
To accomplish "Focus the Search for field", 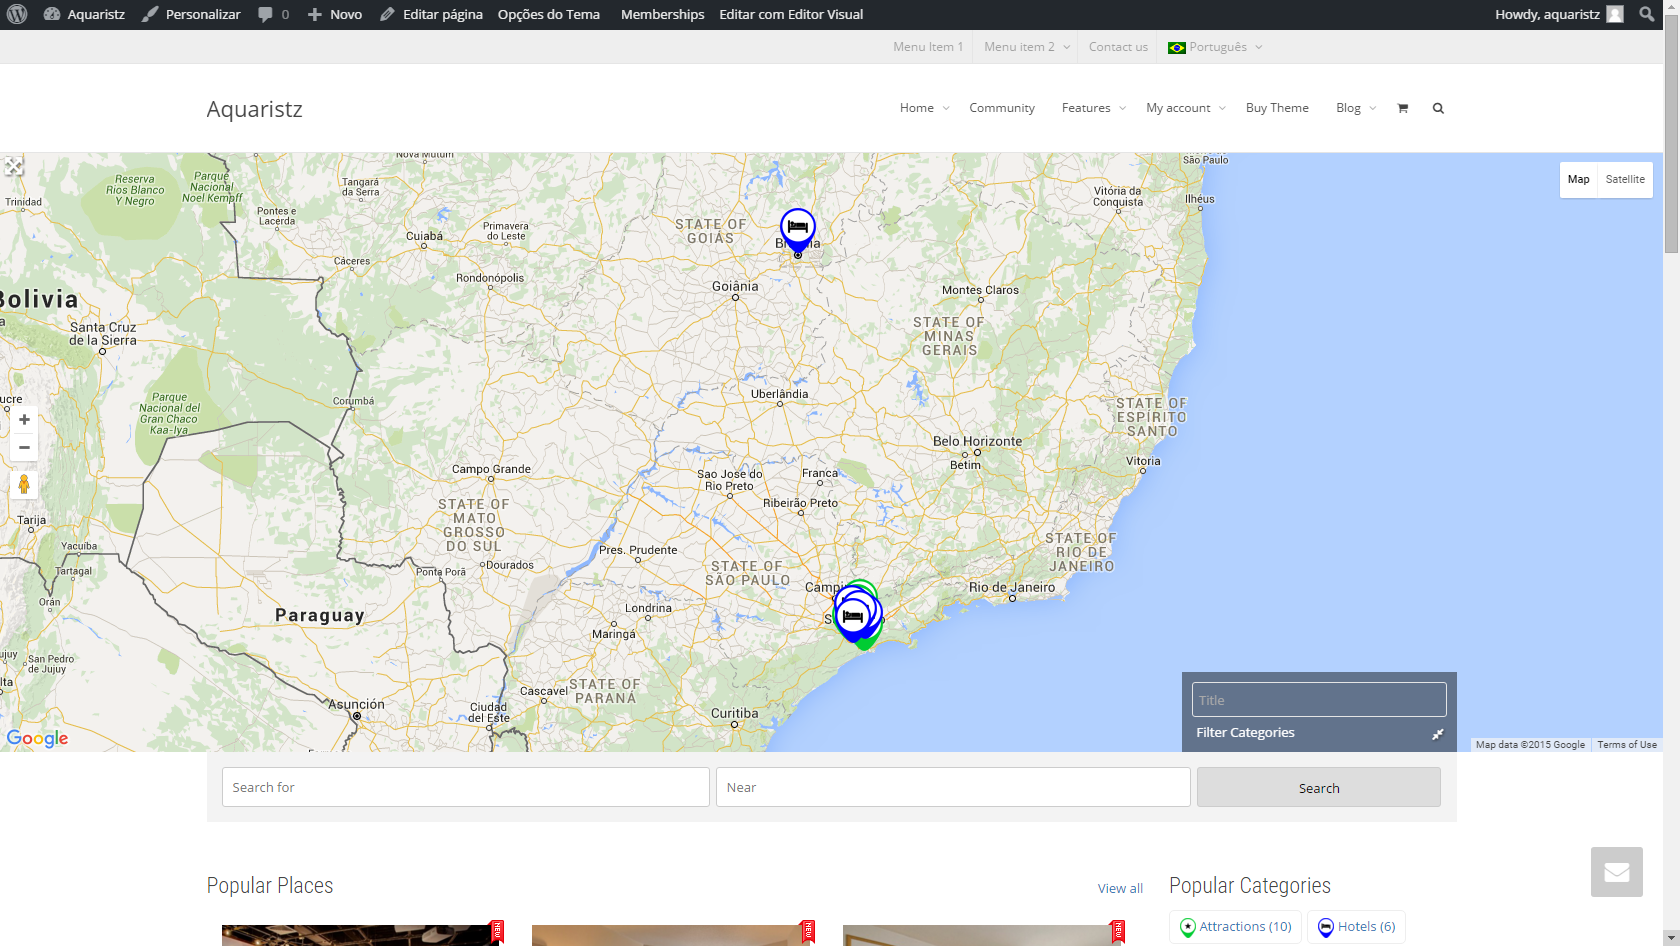I will (x=466, y=787).
